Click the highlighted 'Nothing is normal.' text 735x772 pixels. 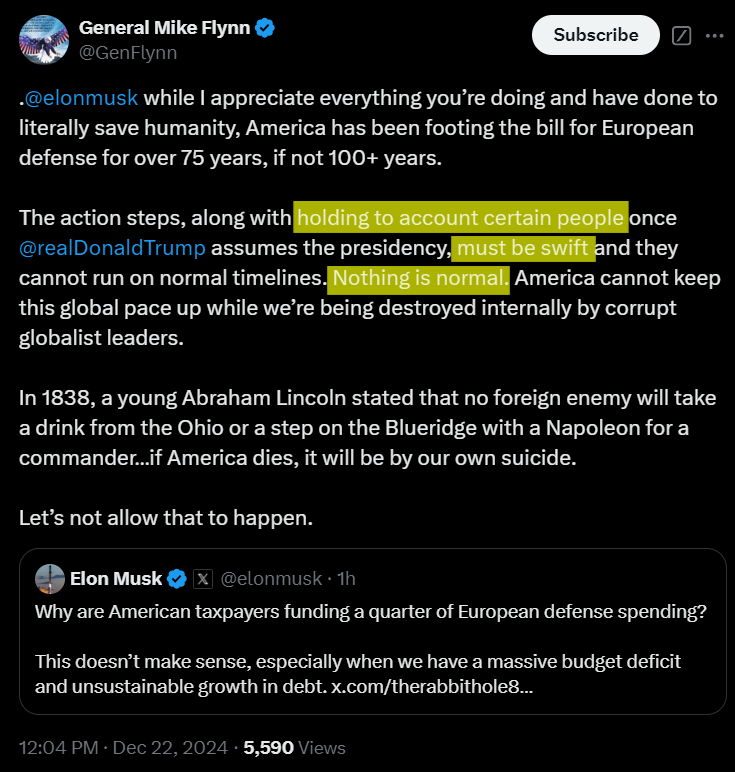[420, 277]
